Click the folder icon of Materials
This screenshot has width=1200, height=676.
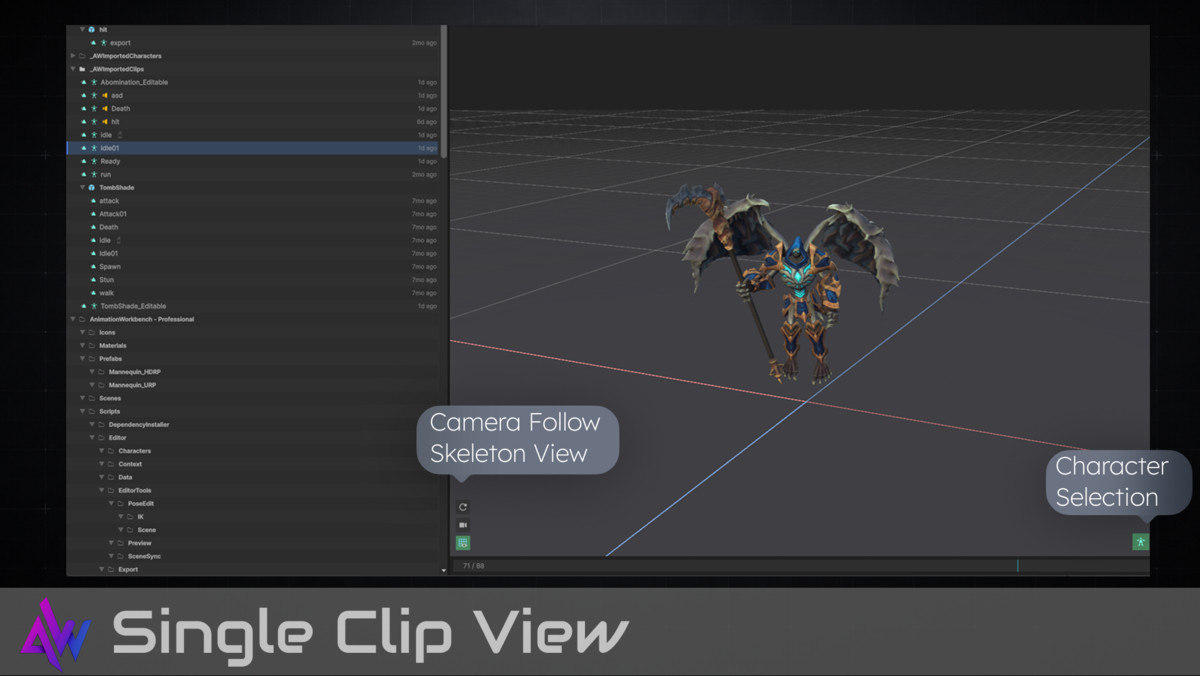tap(91, 345)
